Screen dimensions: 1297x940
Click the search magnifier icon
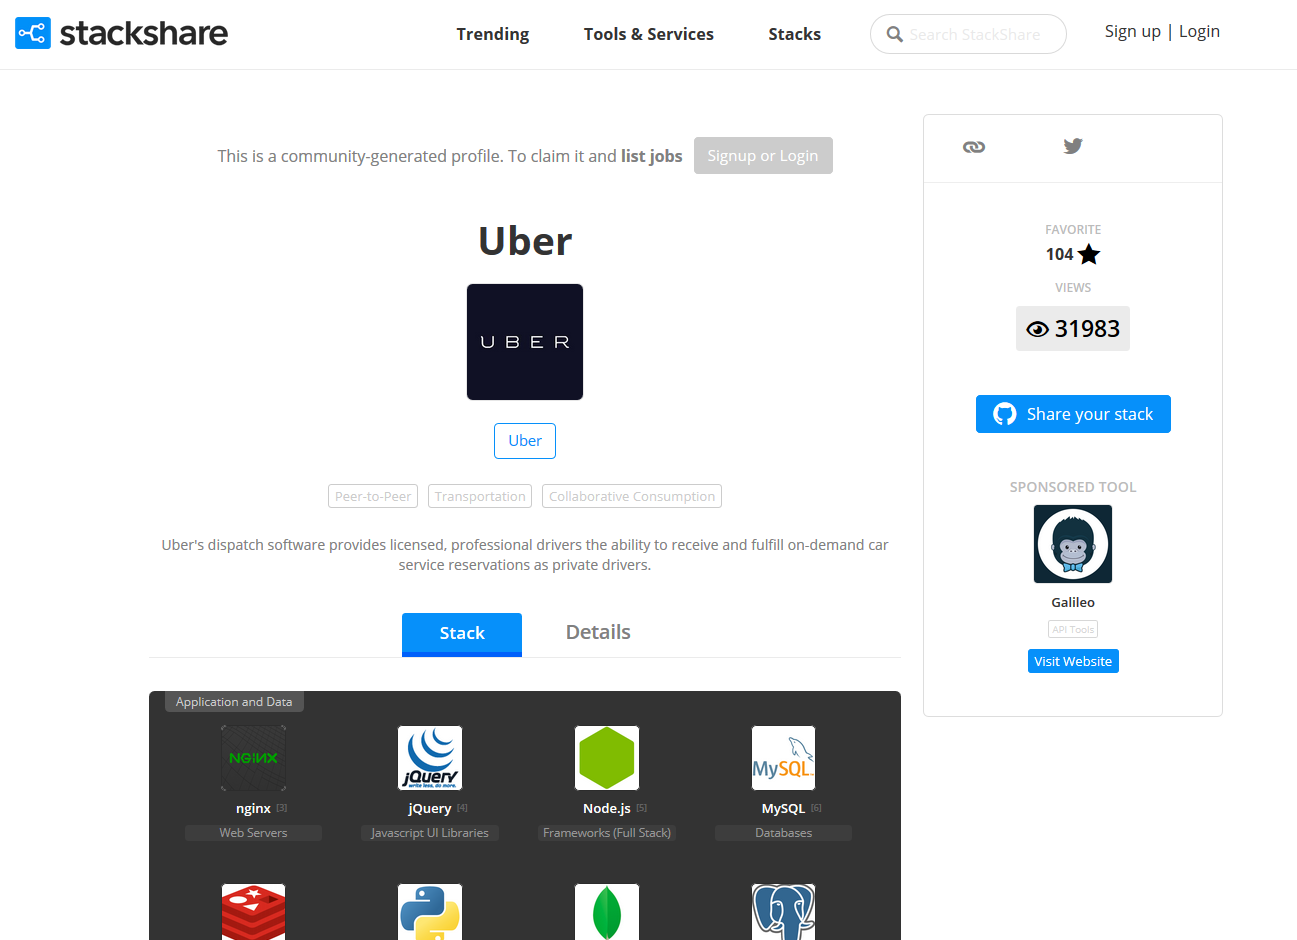pos(895,34)
